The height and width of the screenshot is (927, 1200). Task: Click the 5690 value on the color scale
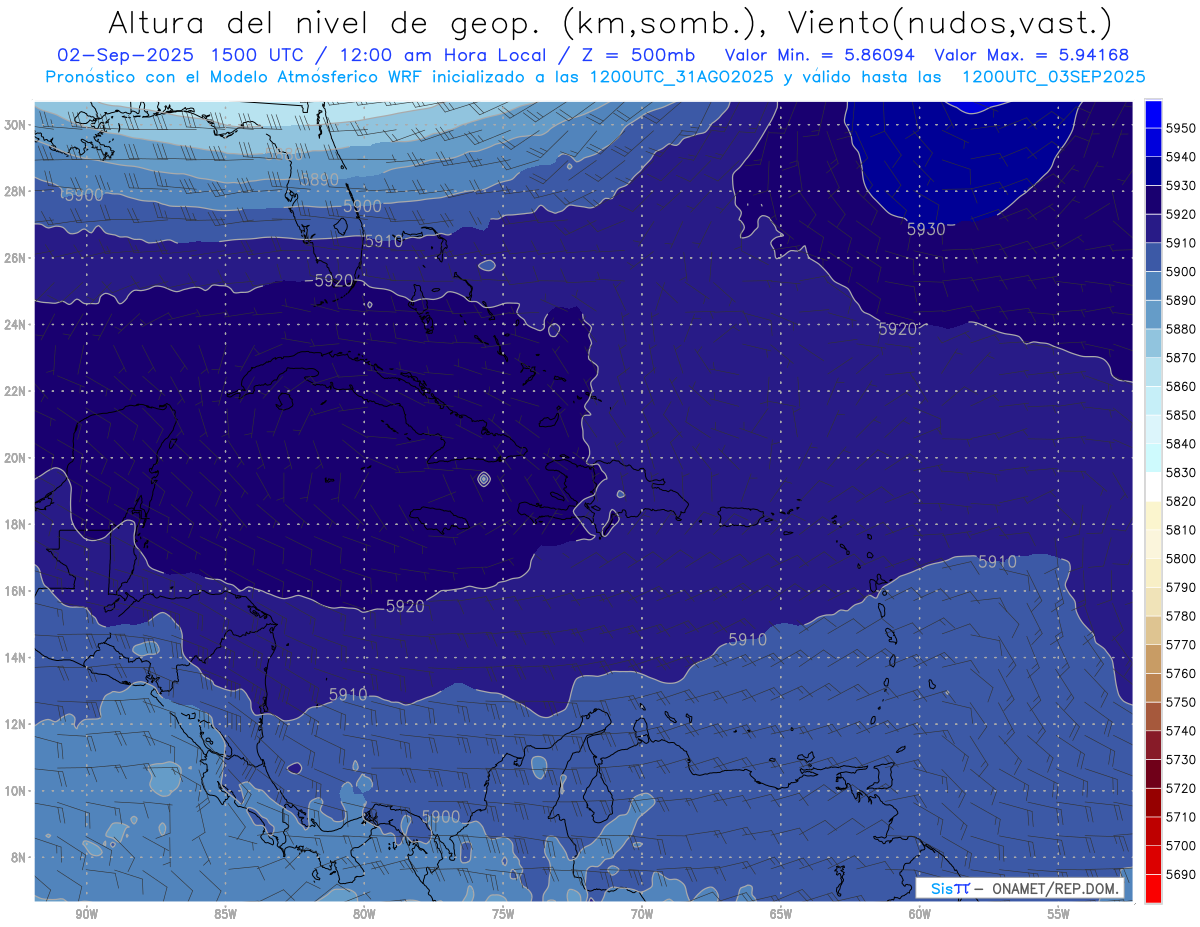click(x=1180, y=874)
